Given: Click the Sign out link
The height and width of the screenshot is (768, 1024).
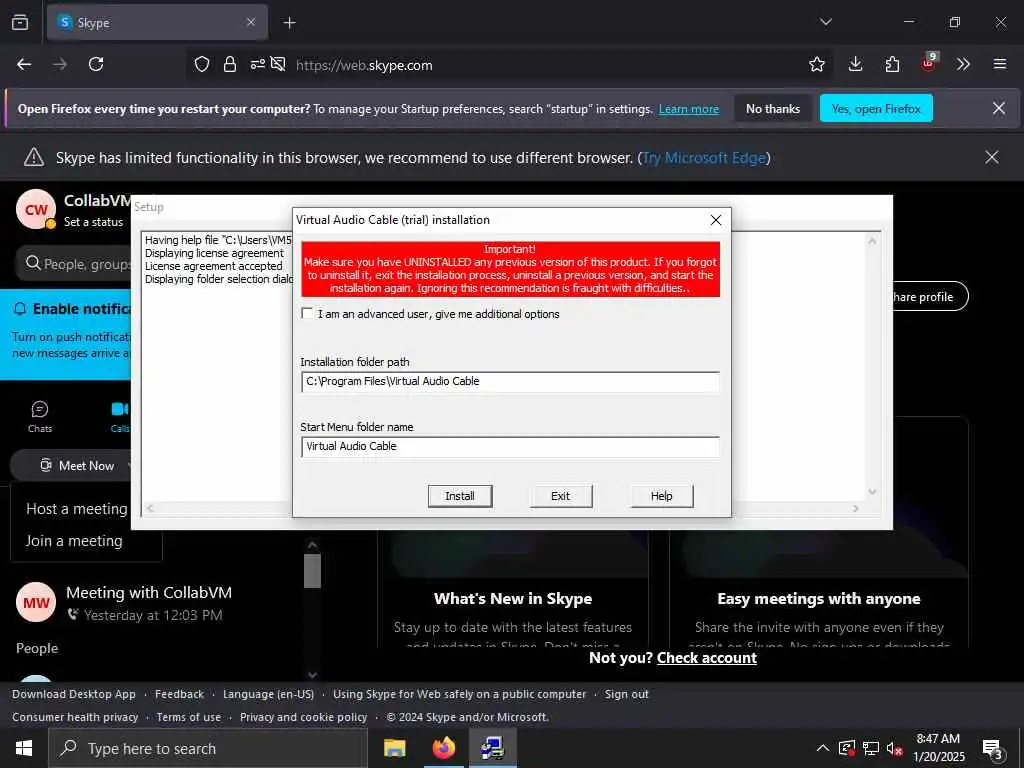Looking at the screenshot, I should pyautogui.click(x=626, y=694).
